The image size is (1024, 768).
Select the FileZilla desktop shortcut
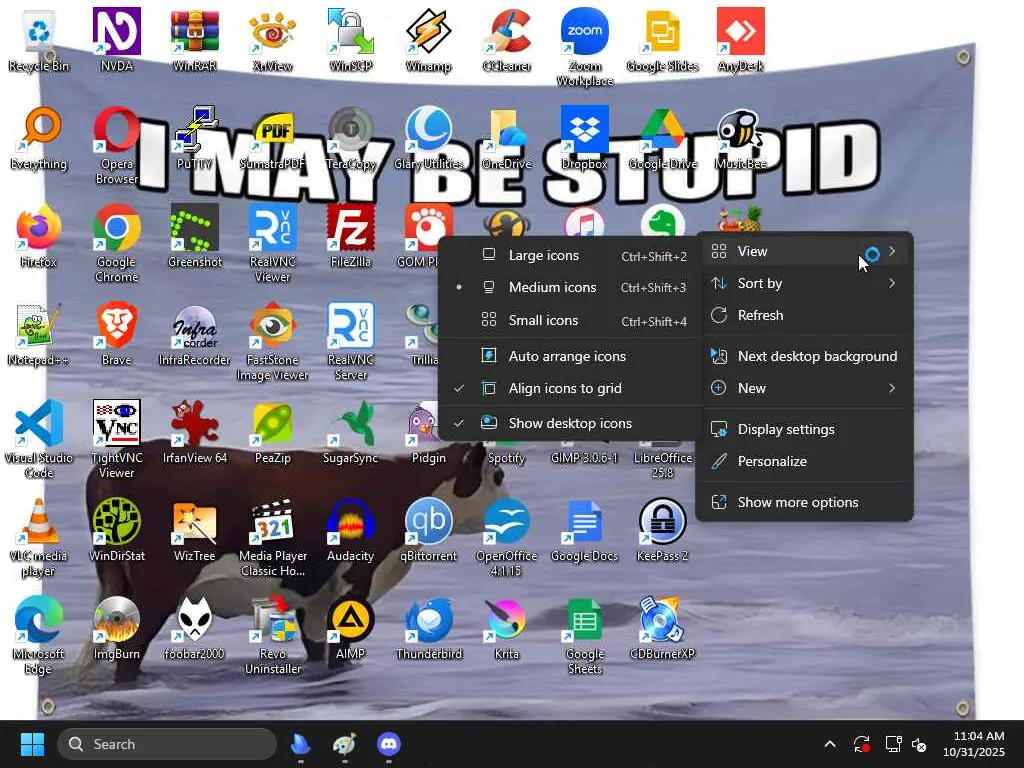point(351,236)
